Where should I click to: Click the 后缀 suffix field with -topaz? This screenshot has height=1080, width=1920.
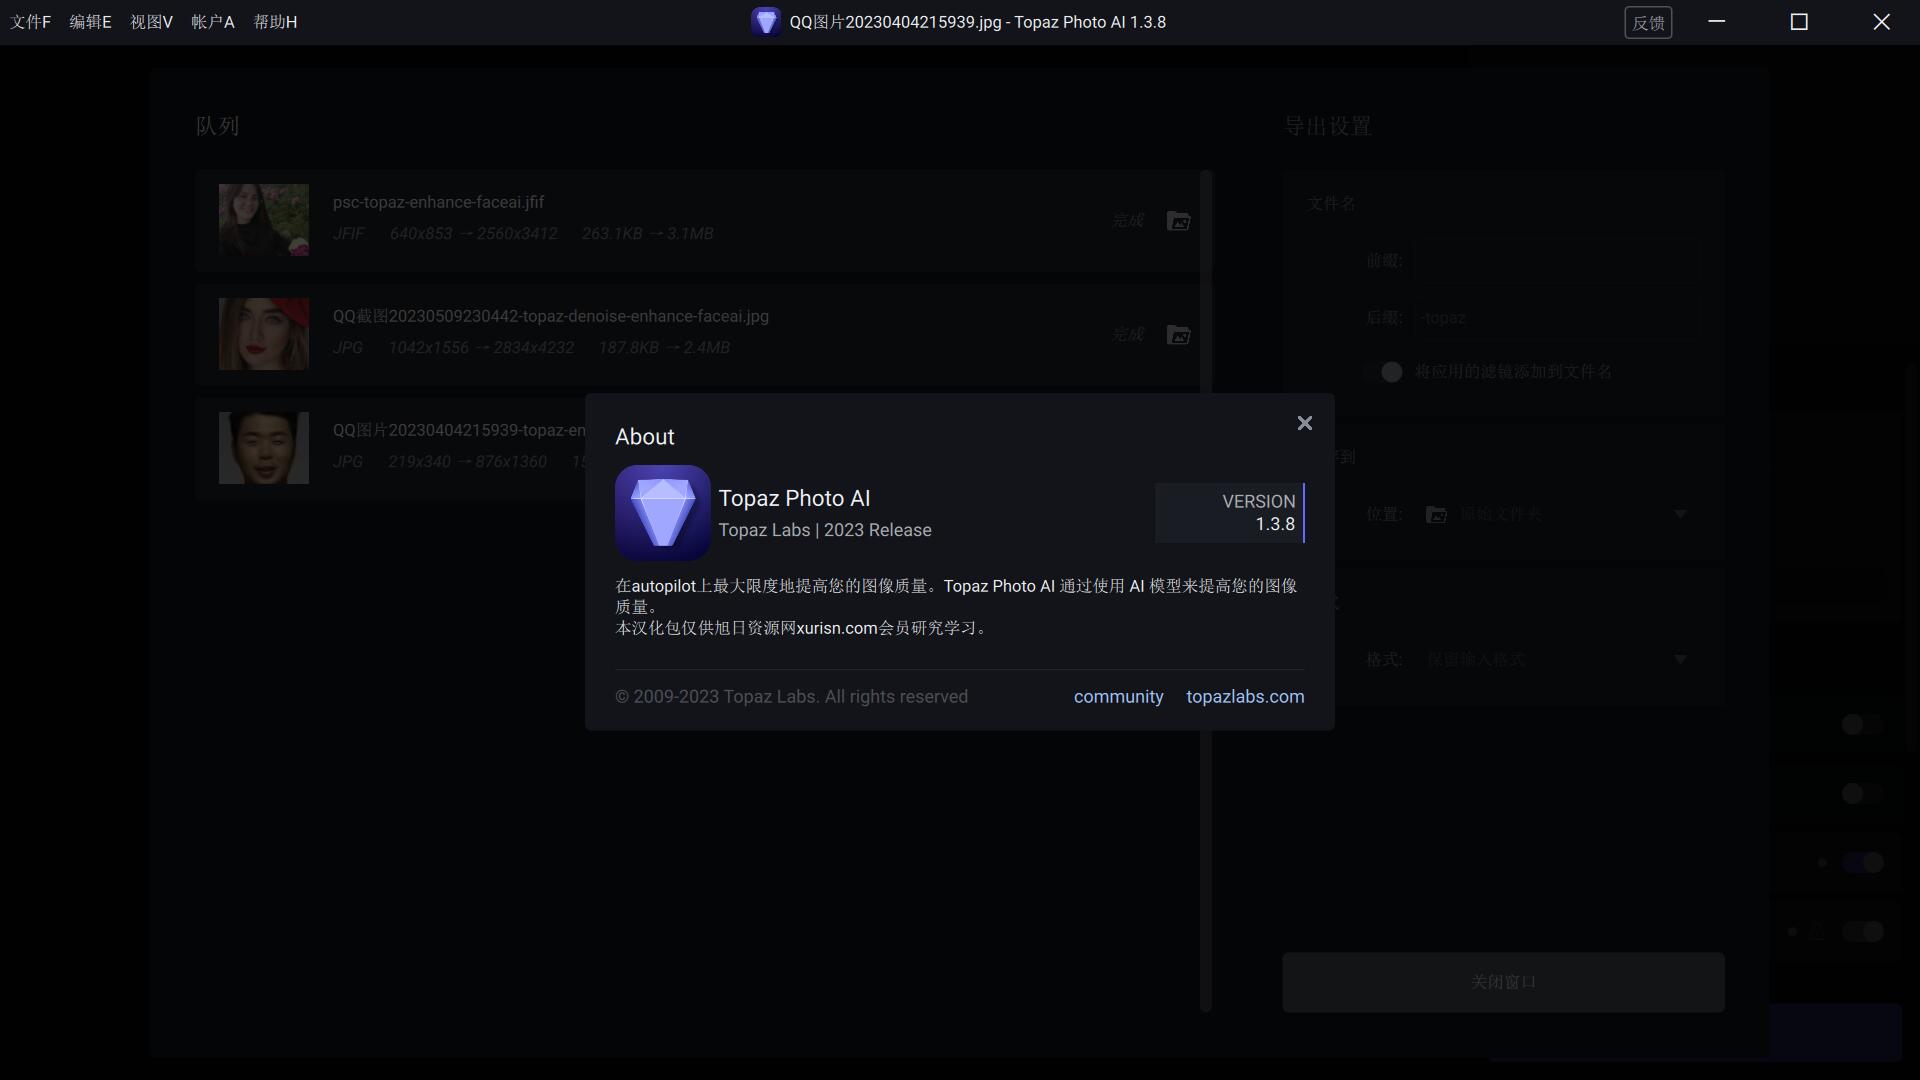point(1557,318)
